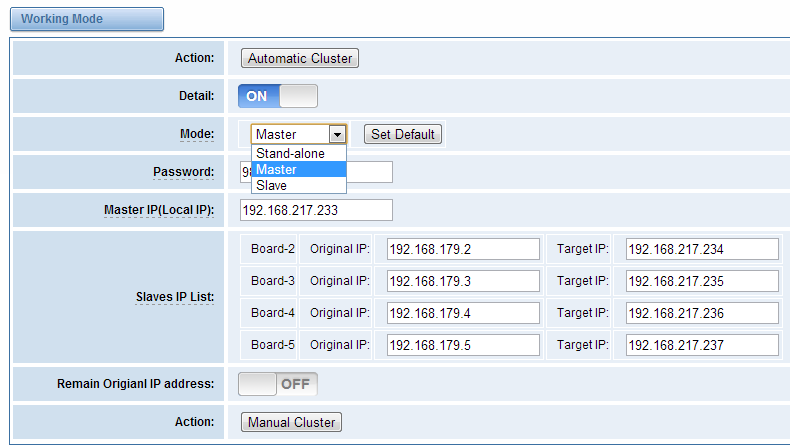
Task: Edit Board-5 Target IP field
Action: pyautogui.click(x=702, y=345)
